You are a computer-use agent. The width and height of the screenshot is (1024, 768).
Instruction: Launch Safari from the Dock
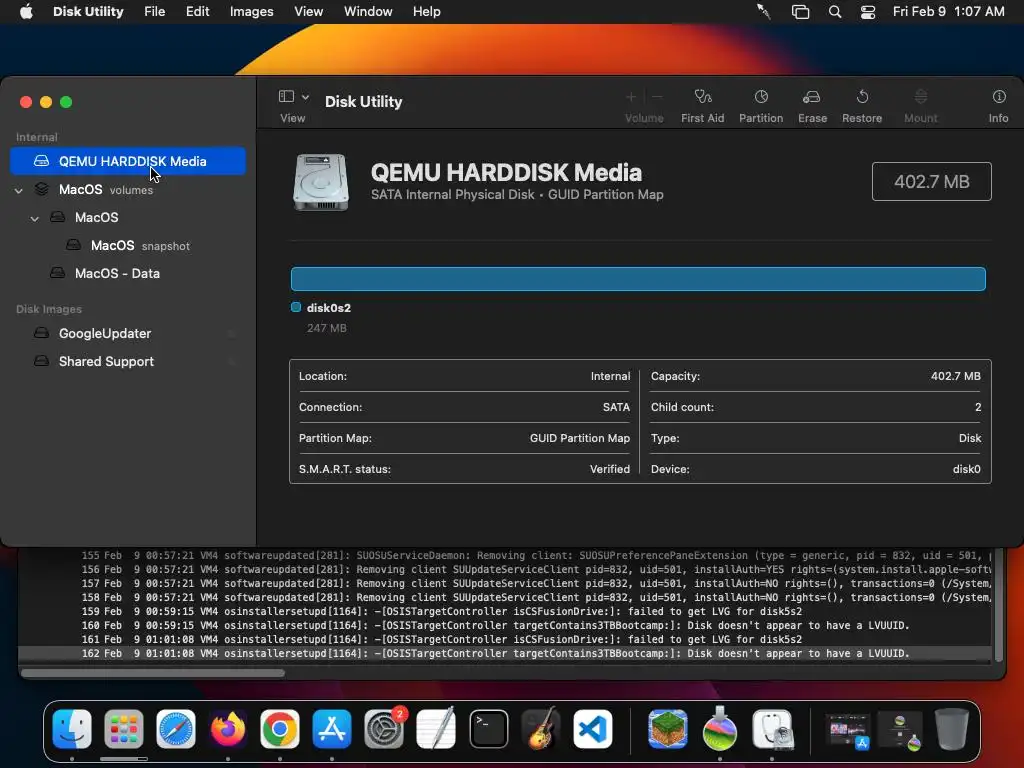pyautogui.click(x=176, y=729)
